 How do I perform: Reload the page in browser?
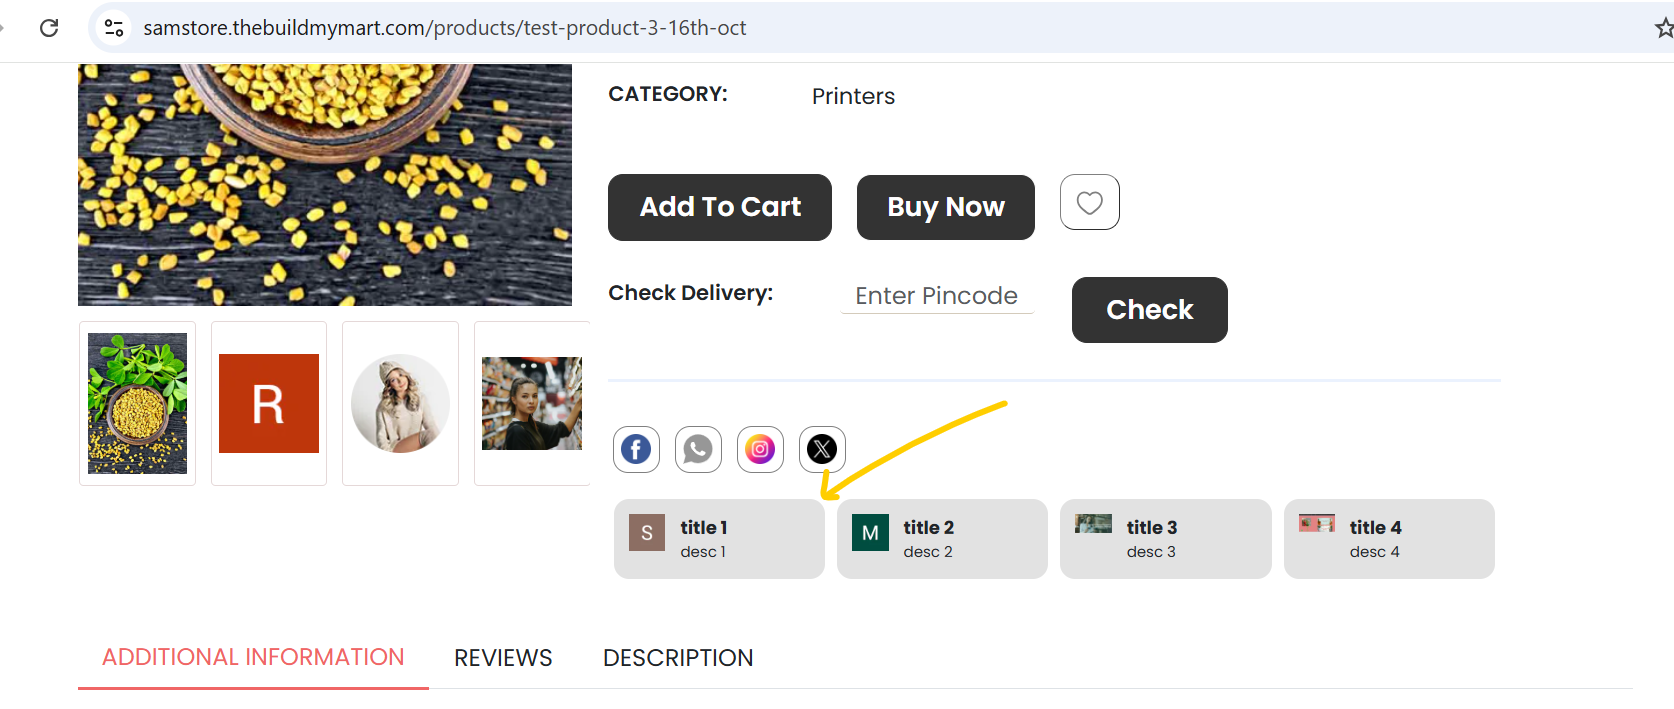click(48, 28)
